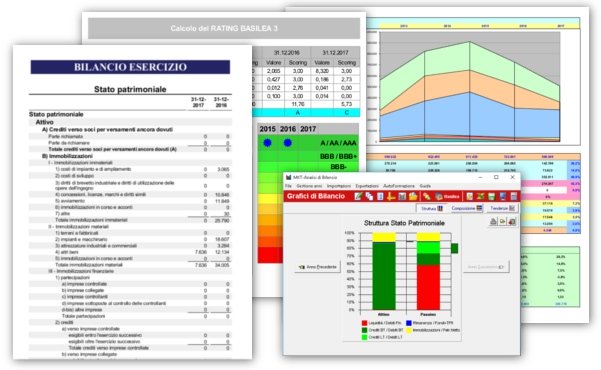The width and height of the screenshot is (601, 370).
Task: Click the MKT Analisi di Bilancio app icon
Action: point(289,178)
